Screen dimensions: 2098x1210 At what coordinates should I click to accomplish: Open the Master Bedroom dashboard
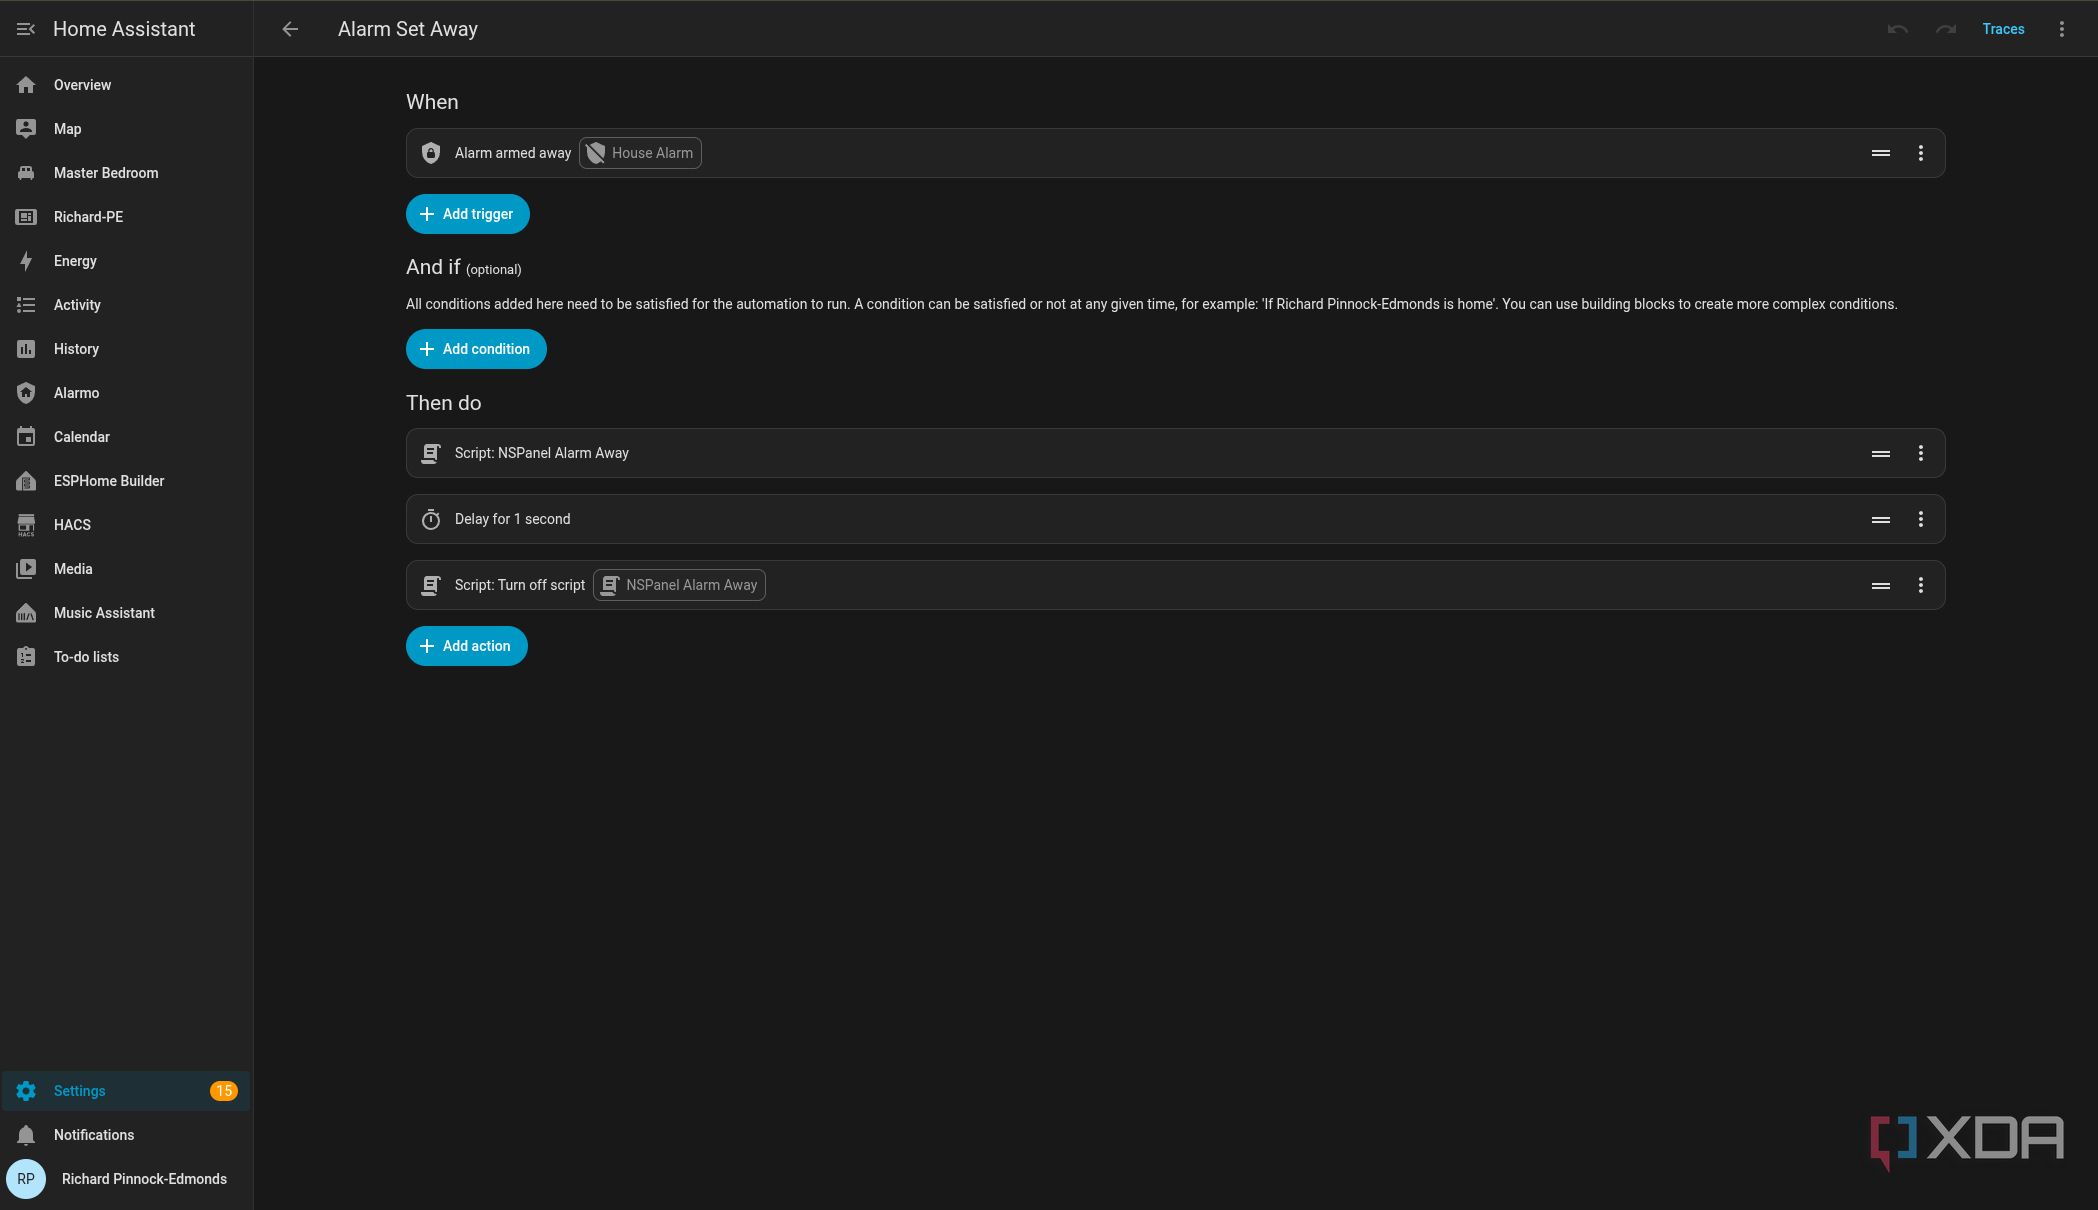pos(126,173)
